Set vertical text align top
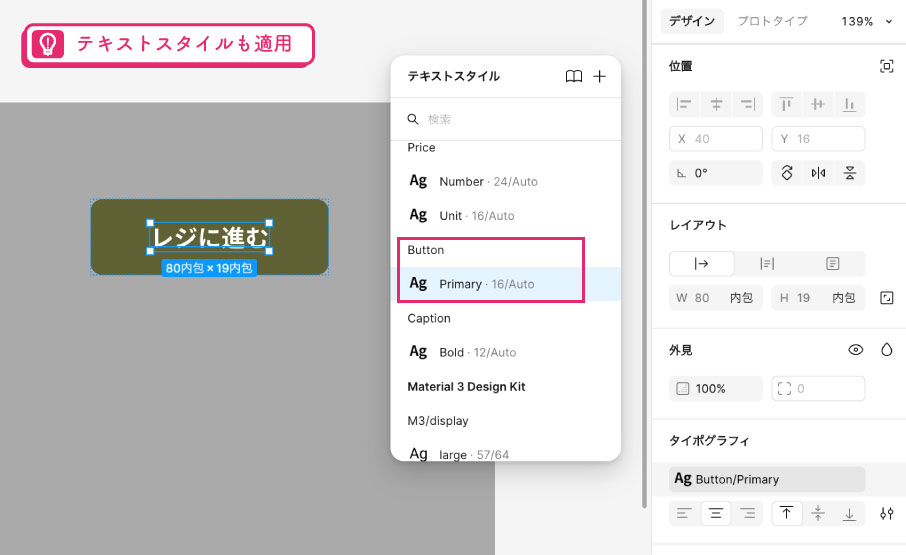 pos(786,513)
